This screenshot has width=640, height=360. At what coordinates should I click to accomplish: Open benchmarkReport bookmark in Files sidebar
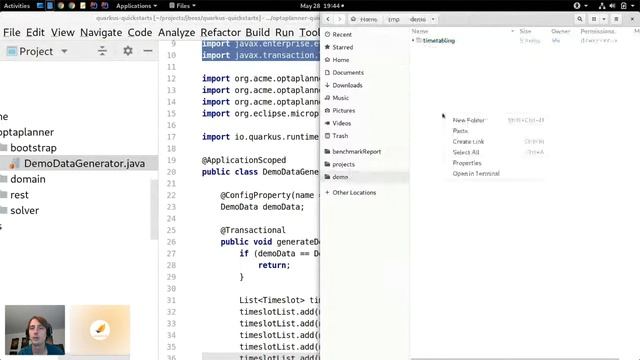356,151
